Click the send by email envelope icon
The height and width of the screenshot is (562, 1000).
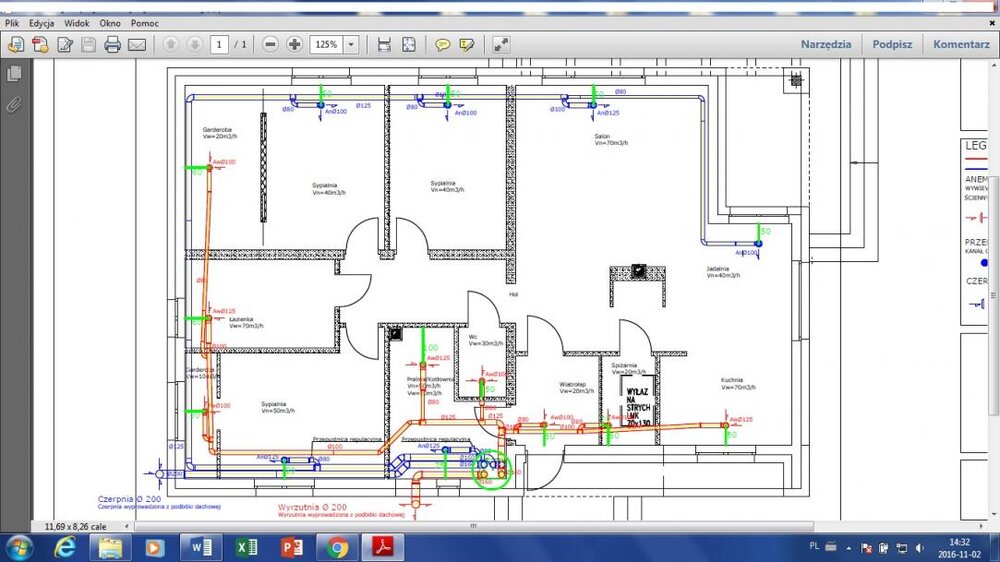(137, 45)
